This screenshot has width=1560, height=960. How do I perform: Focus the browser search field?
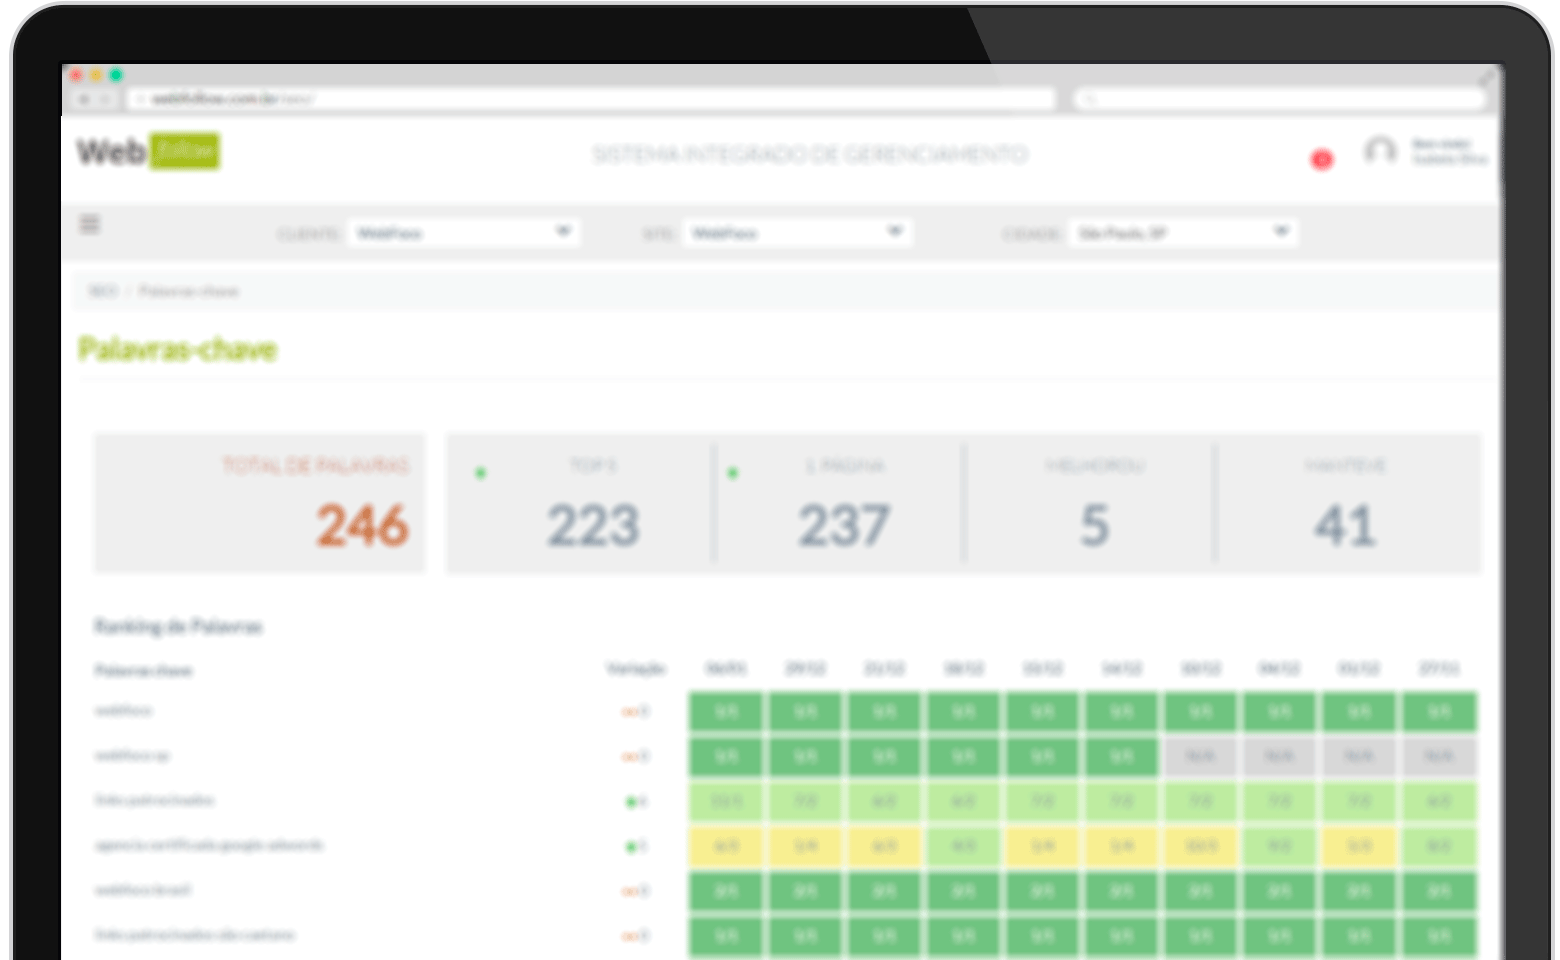[x=1280, y=99]
